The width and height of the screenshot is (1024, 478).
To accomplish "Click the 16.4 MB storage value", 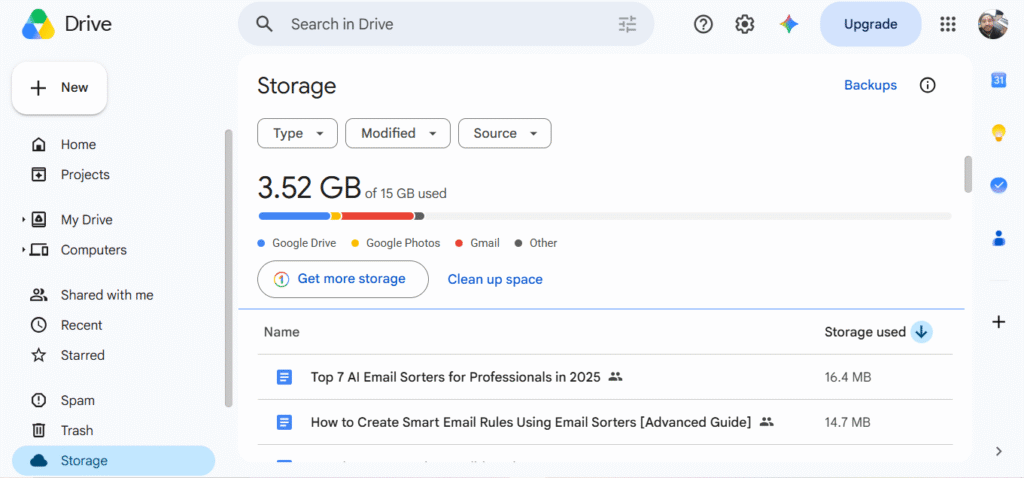I will (848, 377).
